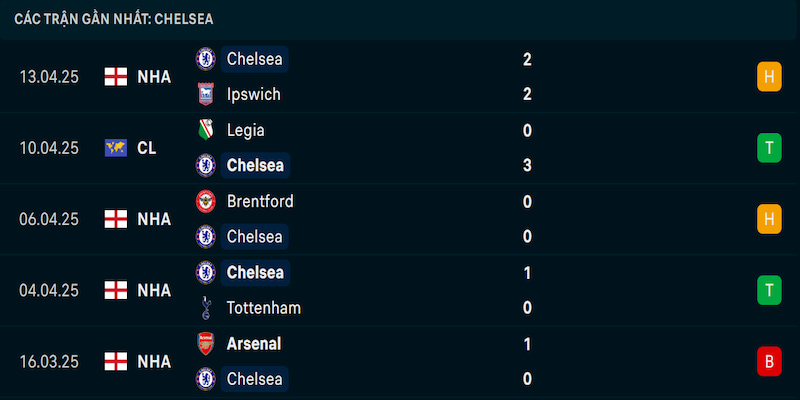Click the Tottenham club crest icon
Viewport: 800px width, 400px height.
206,308
